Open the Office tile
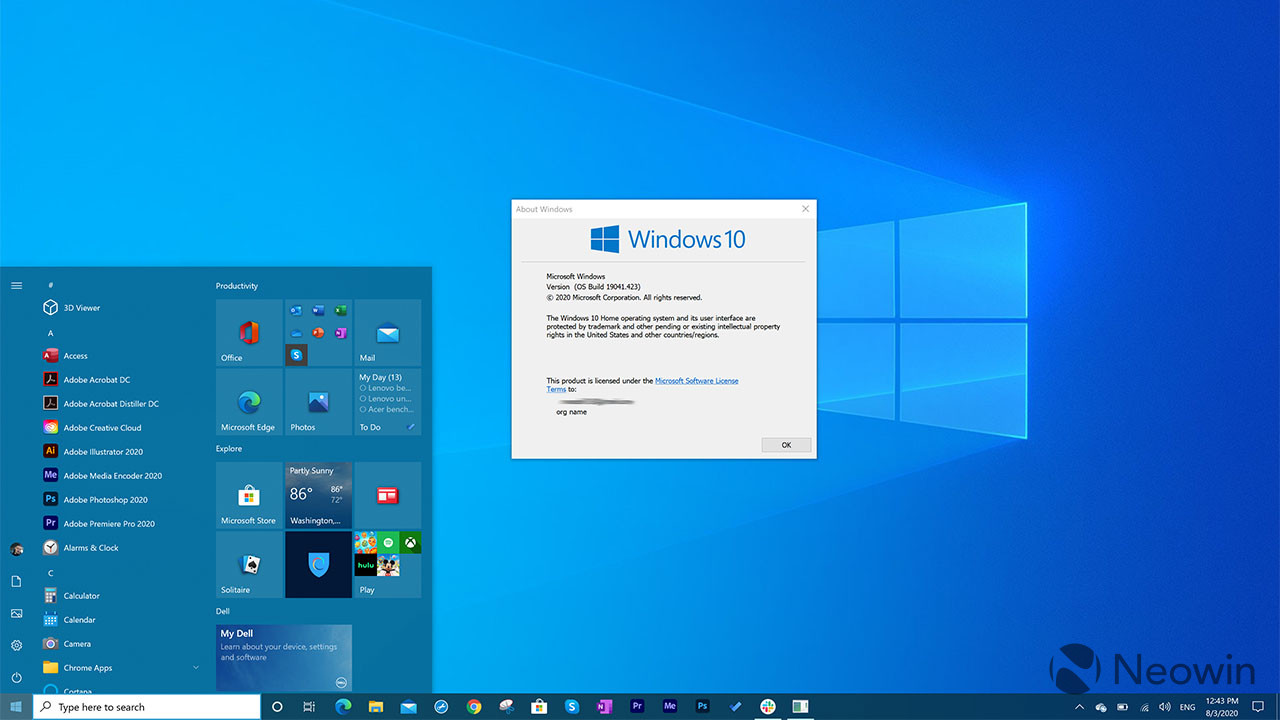The image size is (1280, 720). 249,333
